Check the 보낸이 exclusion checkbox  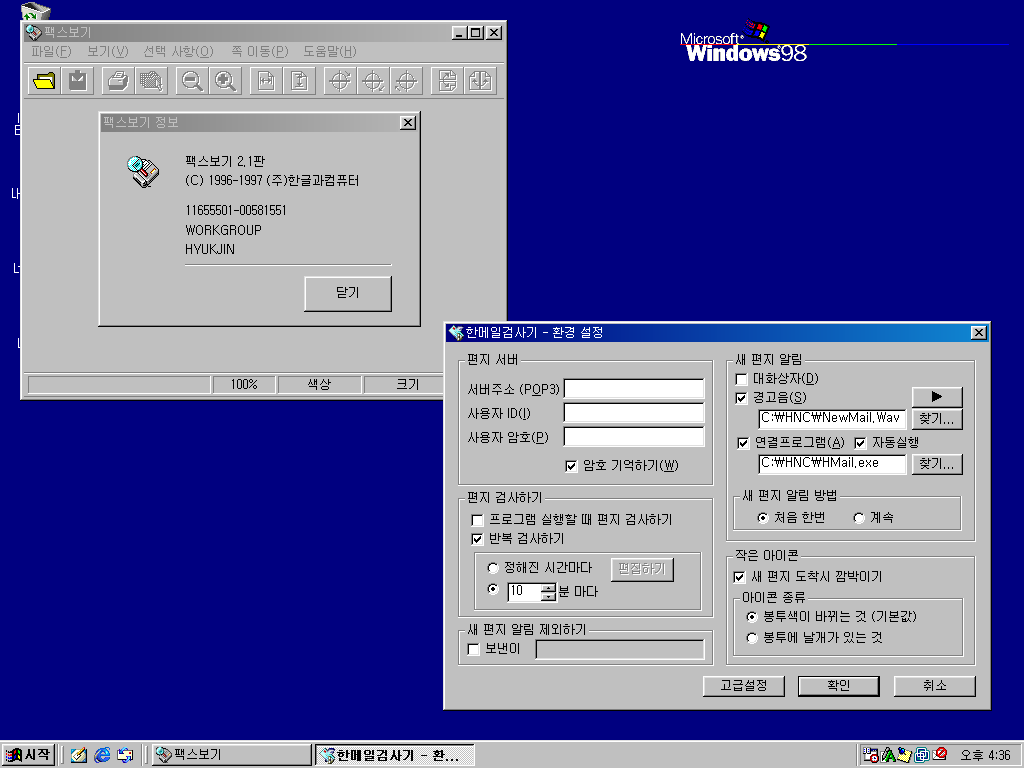tap(474, 649)
